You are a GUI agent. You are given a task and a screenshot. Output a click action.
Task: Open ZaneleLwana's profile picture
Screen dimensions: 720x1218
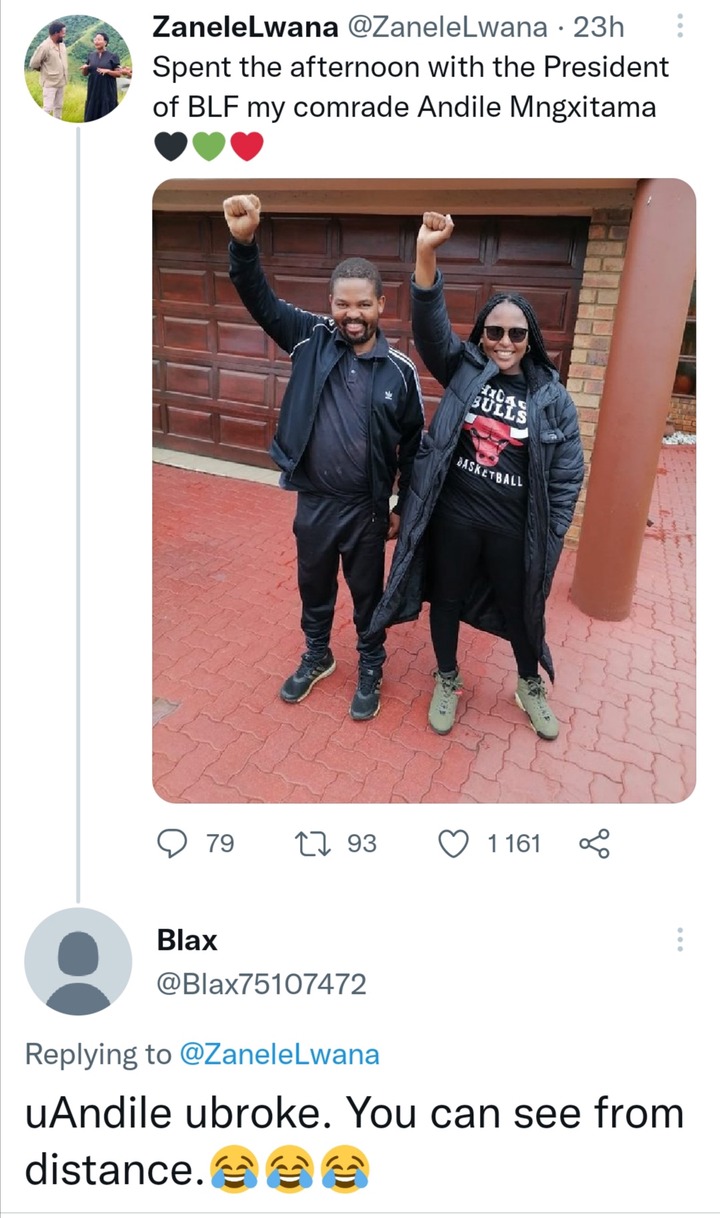coord(78,68)
